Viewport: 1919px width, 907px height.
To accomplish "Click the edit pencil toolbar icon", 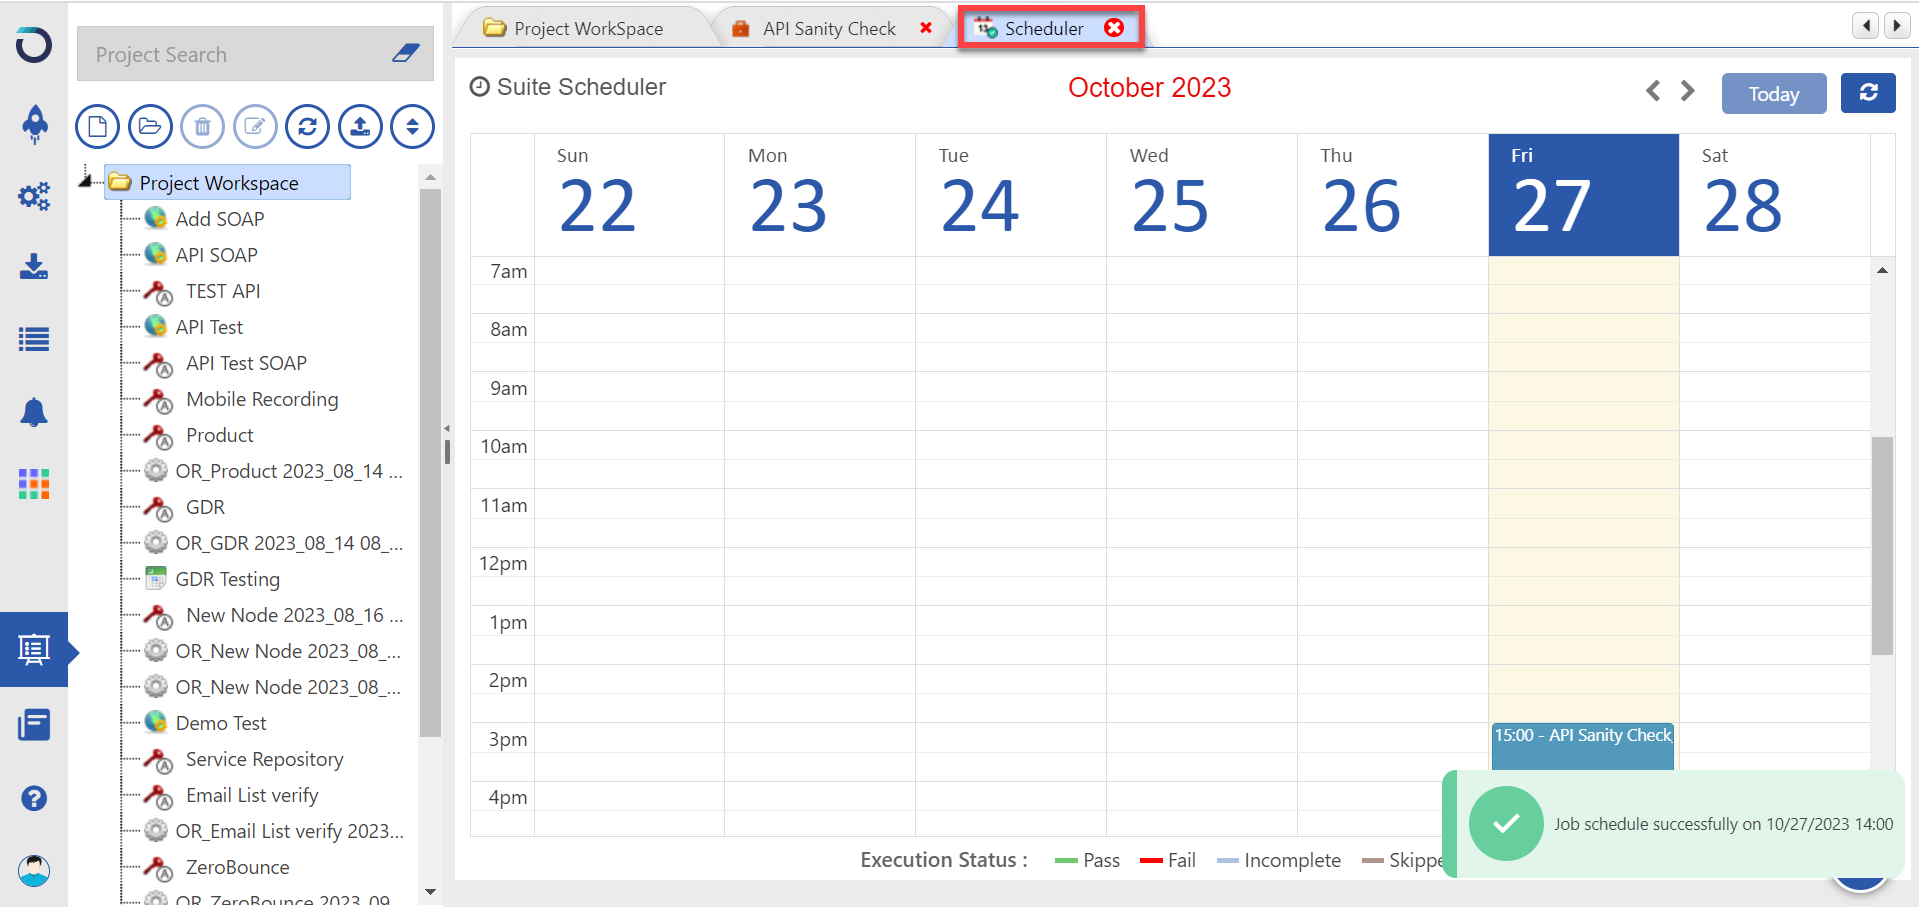I will [x=255, y=127].
